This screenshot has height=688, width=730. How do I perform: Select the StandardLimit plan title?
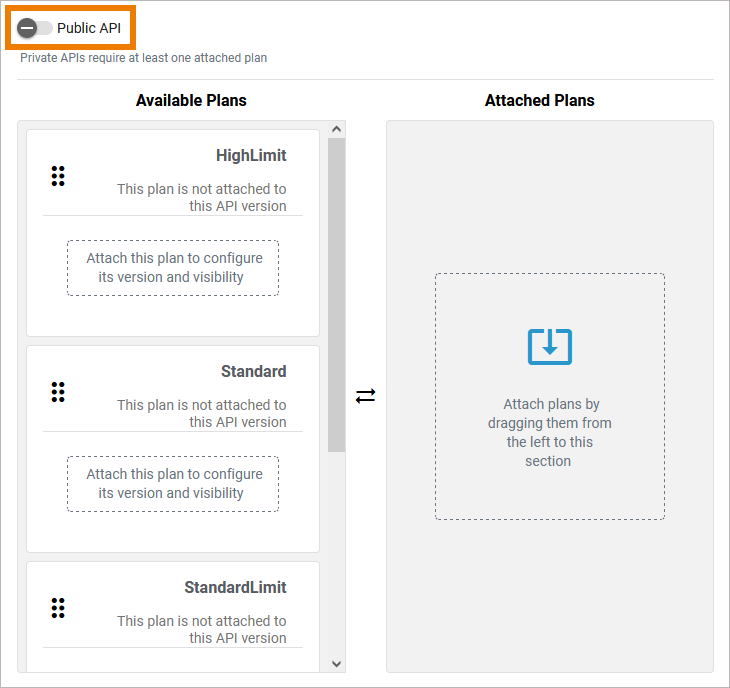235,588
